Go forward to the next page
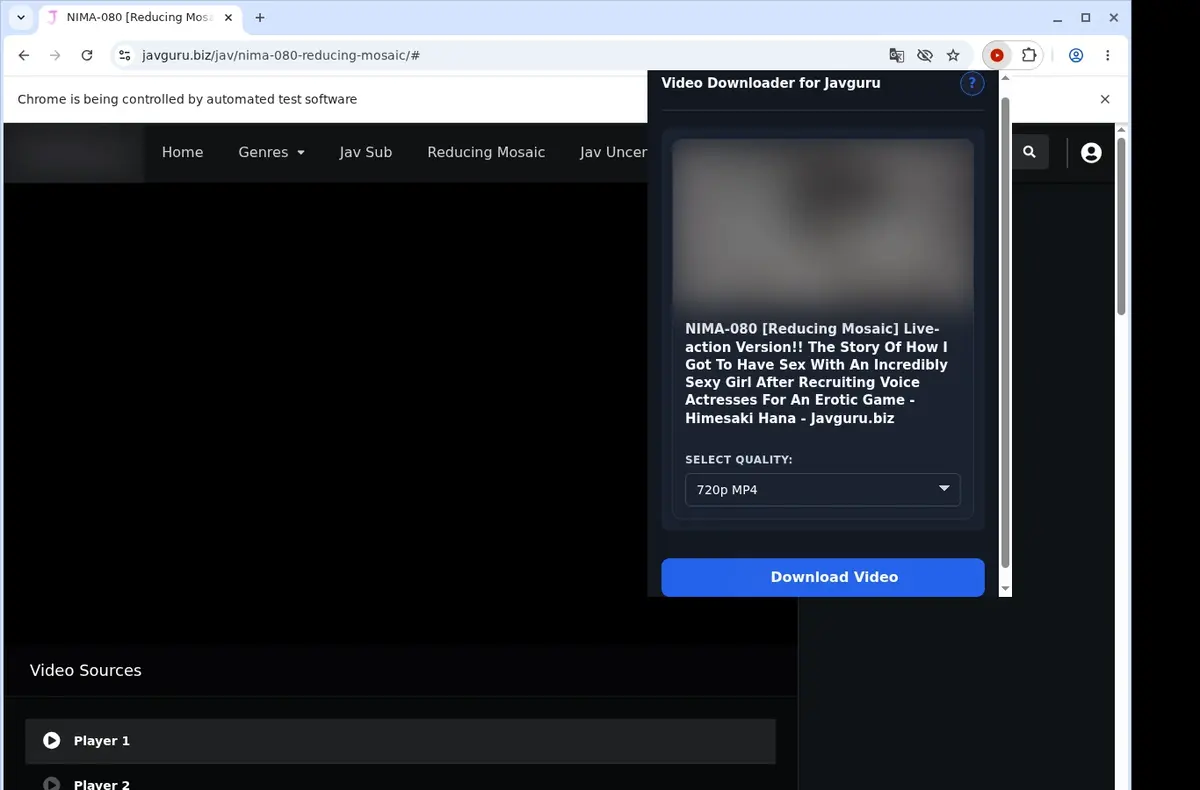 click(x=55, y=55)
